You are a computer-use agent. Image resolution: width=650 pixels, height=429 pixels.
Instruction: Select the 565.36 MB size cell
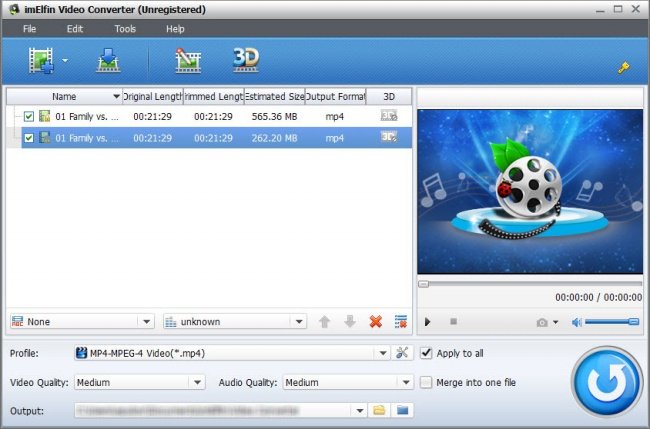(x=274, y=116)
